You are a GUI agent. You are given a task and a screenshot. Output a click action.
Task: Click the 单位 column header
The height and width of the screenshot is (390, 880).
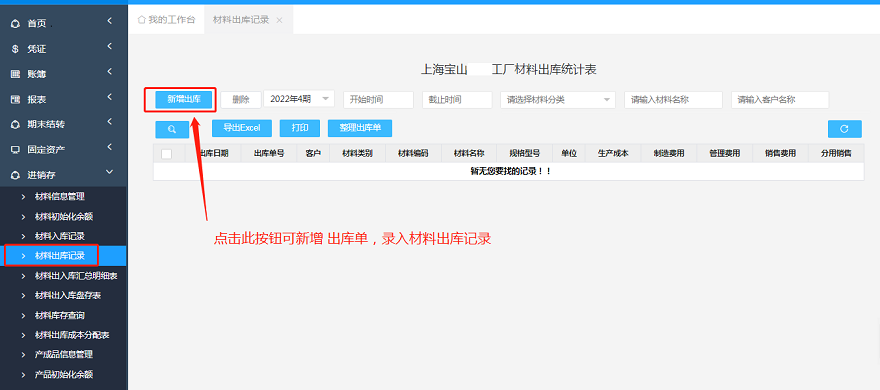(x=569, y=153)
